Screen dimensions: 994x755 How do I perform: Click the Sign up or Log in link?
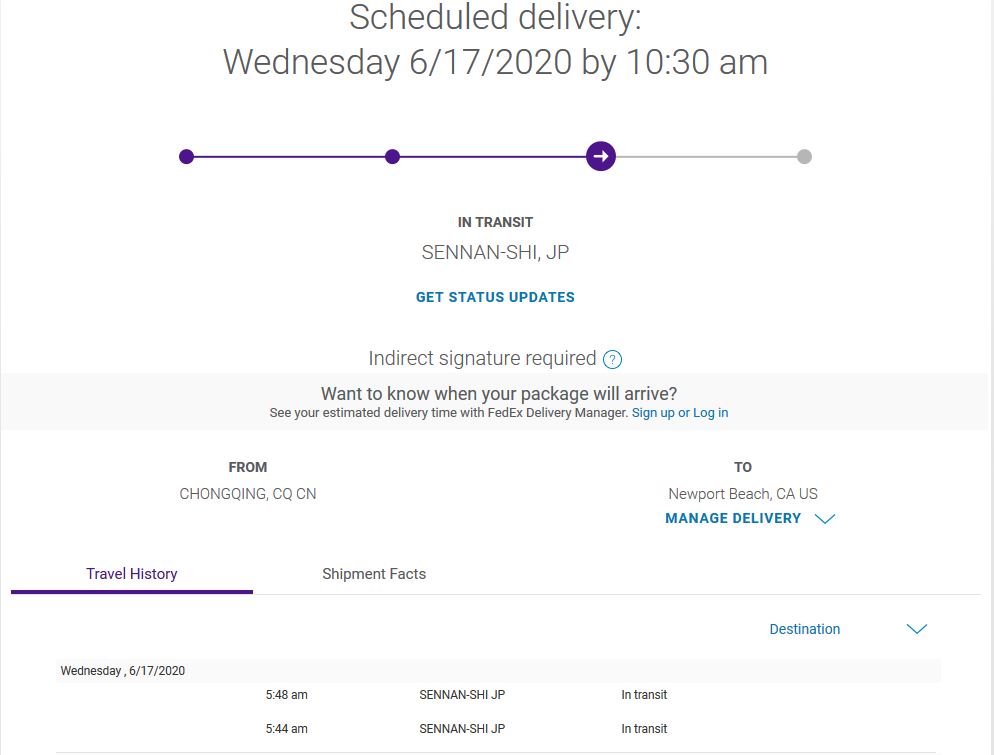coord(680,413)
